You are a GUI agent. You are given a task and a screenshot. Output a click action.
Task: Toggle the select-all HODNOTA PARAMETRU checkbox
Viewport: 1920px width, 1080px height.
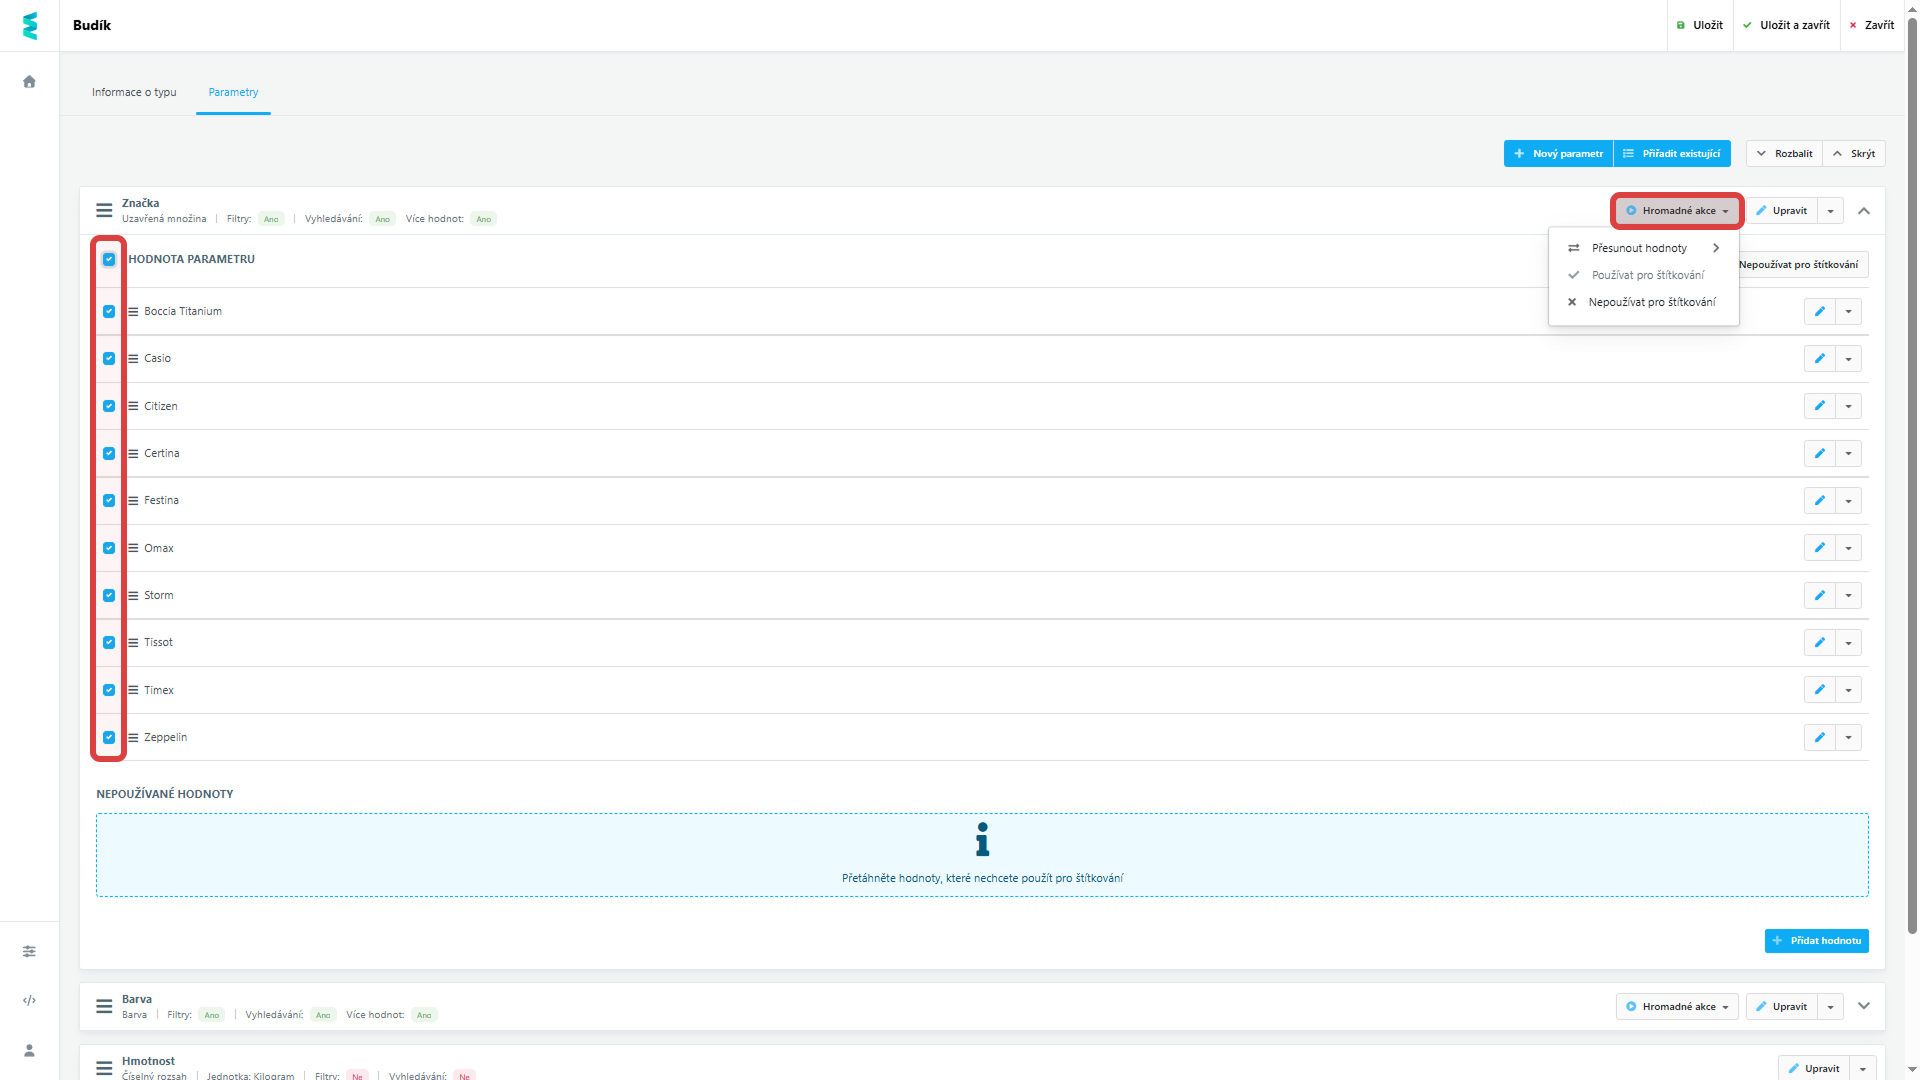coord(109,259)
